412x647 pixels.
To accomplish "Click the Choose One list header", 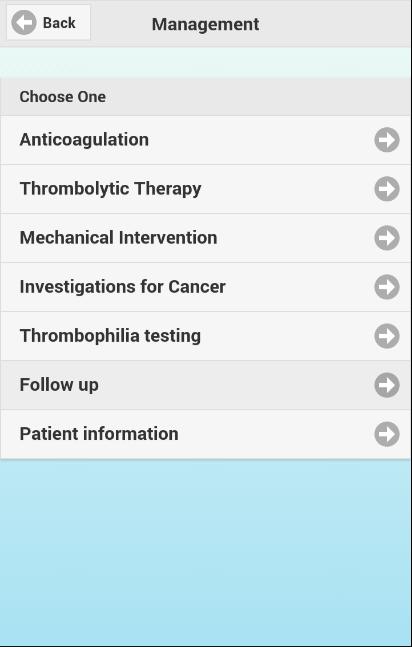I will (206, 97).
